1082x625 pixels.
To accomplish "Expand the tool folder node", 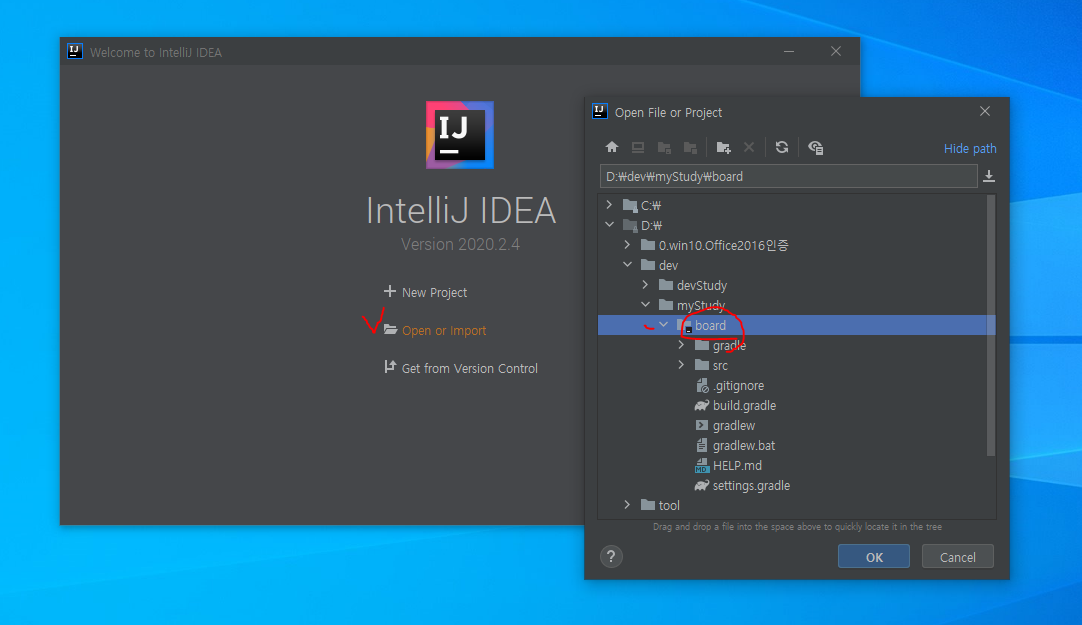I will (627, 505).
